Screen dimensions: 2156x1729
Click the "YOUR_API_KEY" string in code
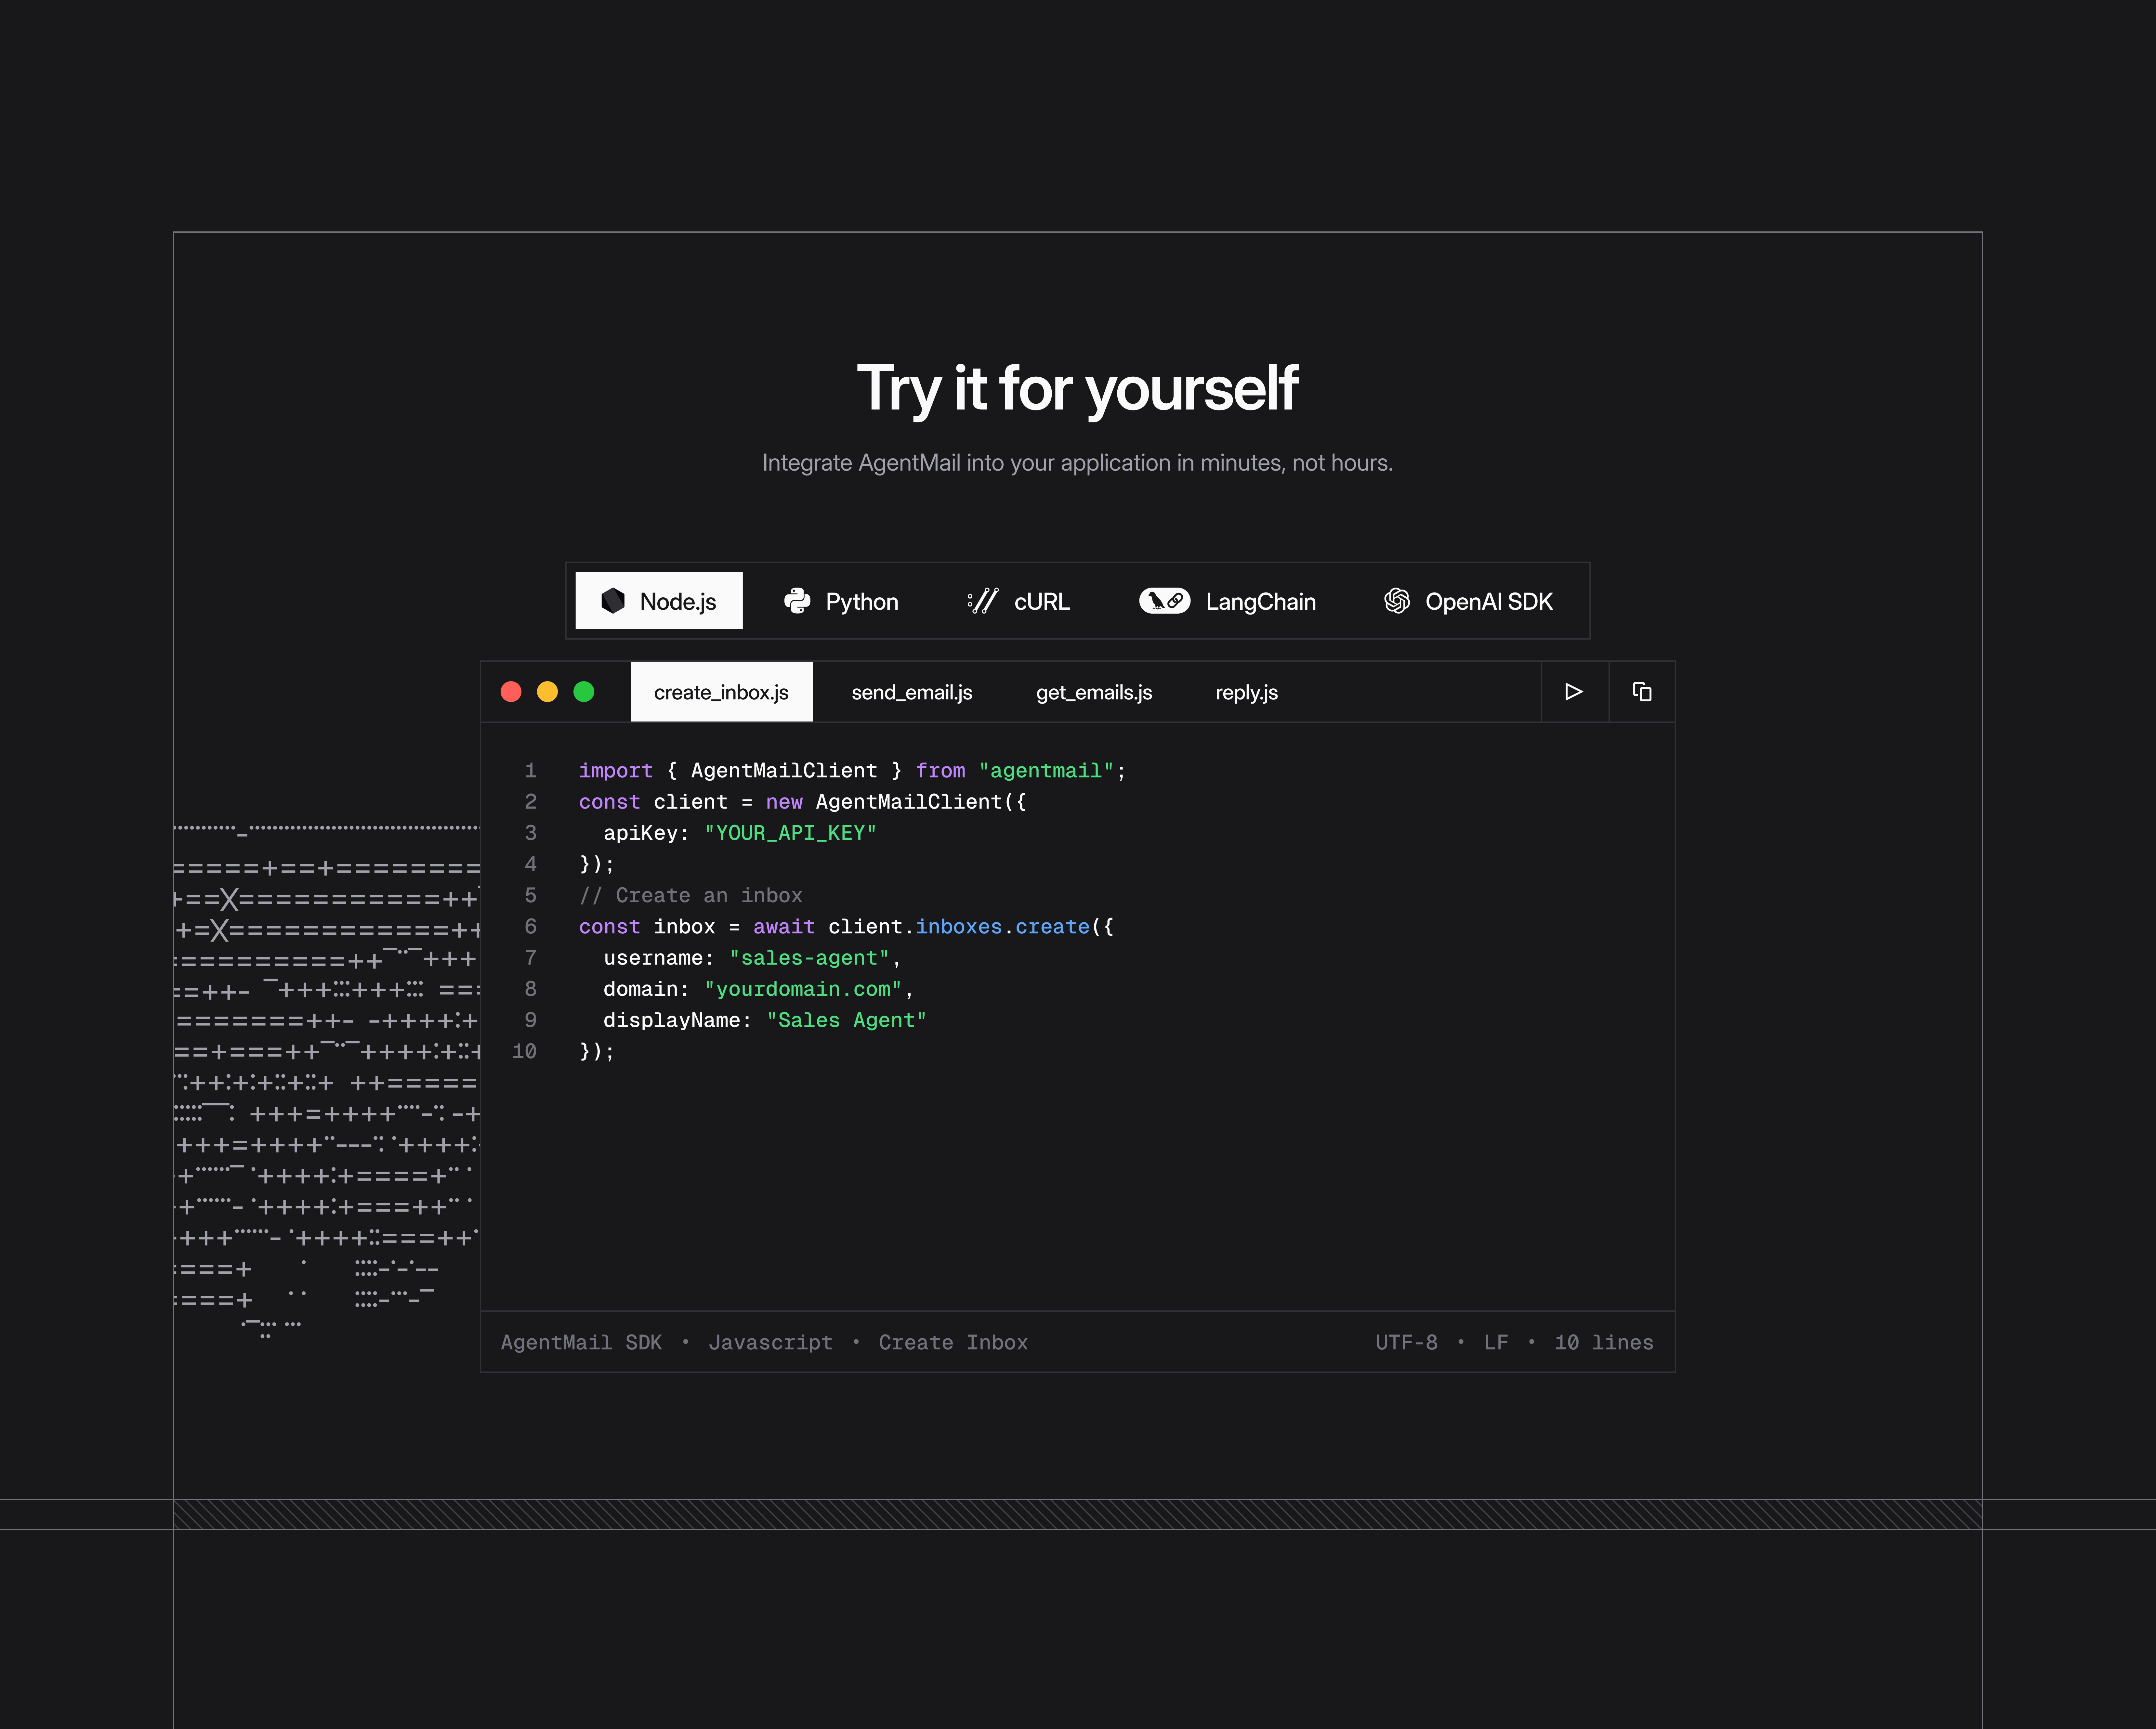pos(790,833)
